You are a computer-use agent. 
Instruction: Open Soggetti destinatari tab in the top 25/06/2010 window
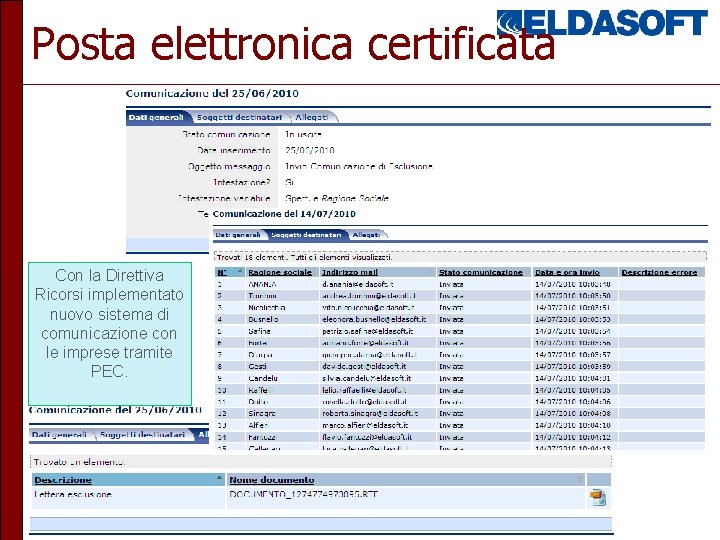coord(239,118)
